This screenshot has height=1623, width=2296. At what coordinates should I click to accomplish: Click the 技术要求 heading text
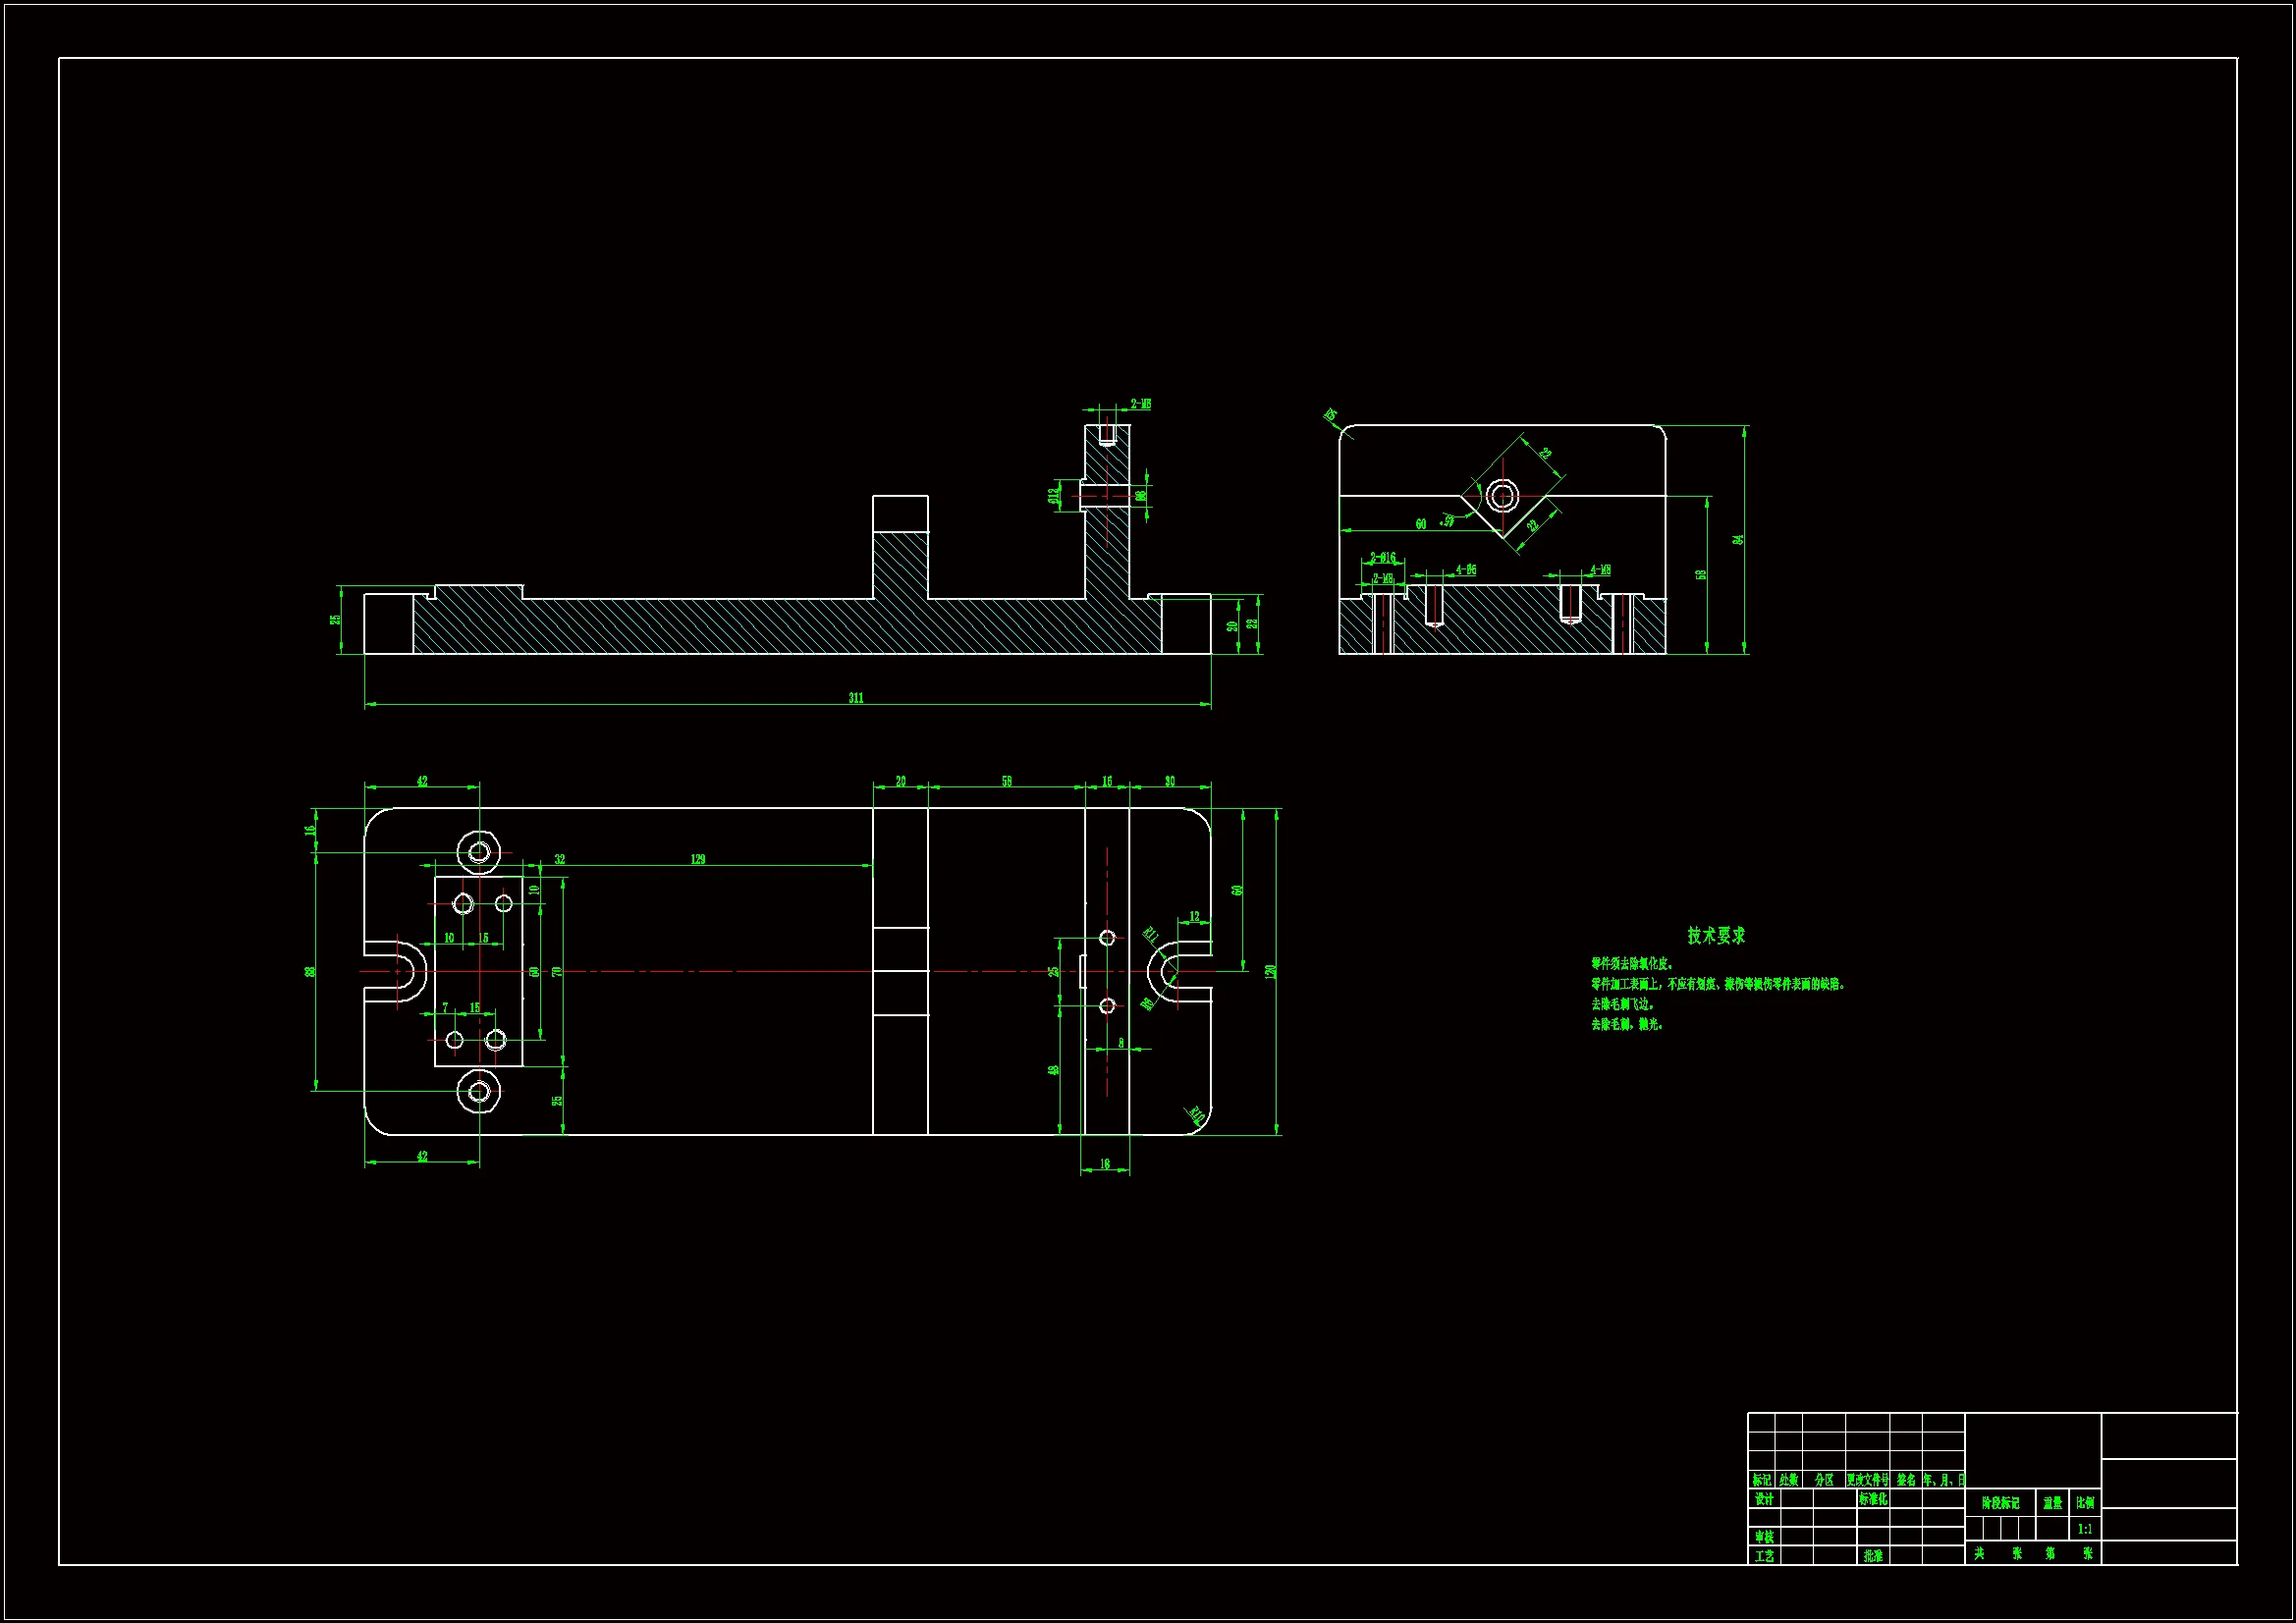(x=1716, y=935)
